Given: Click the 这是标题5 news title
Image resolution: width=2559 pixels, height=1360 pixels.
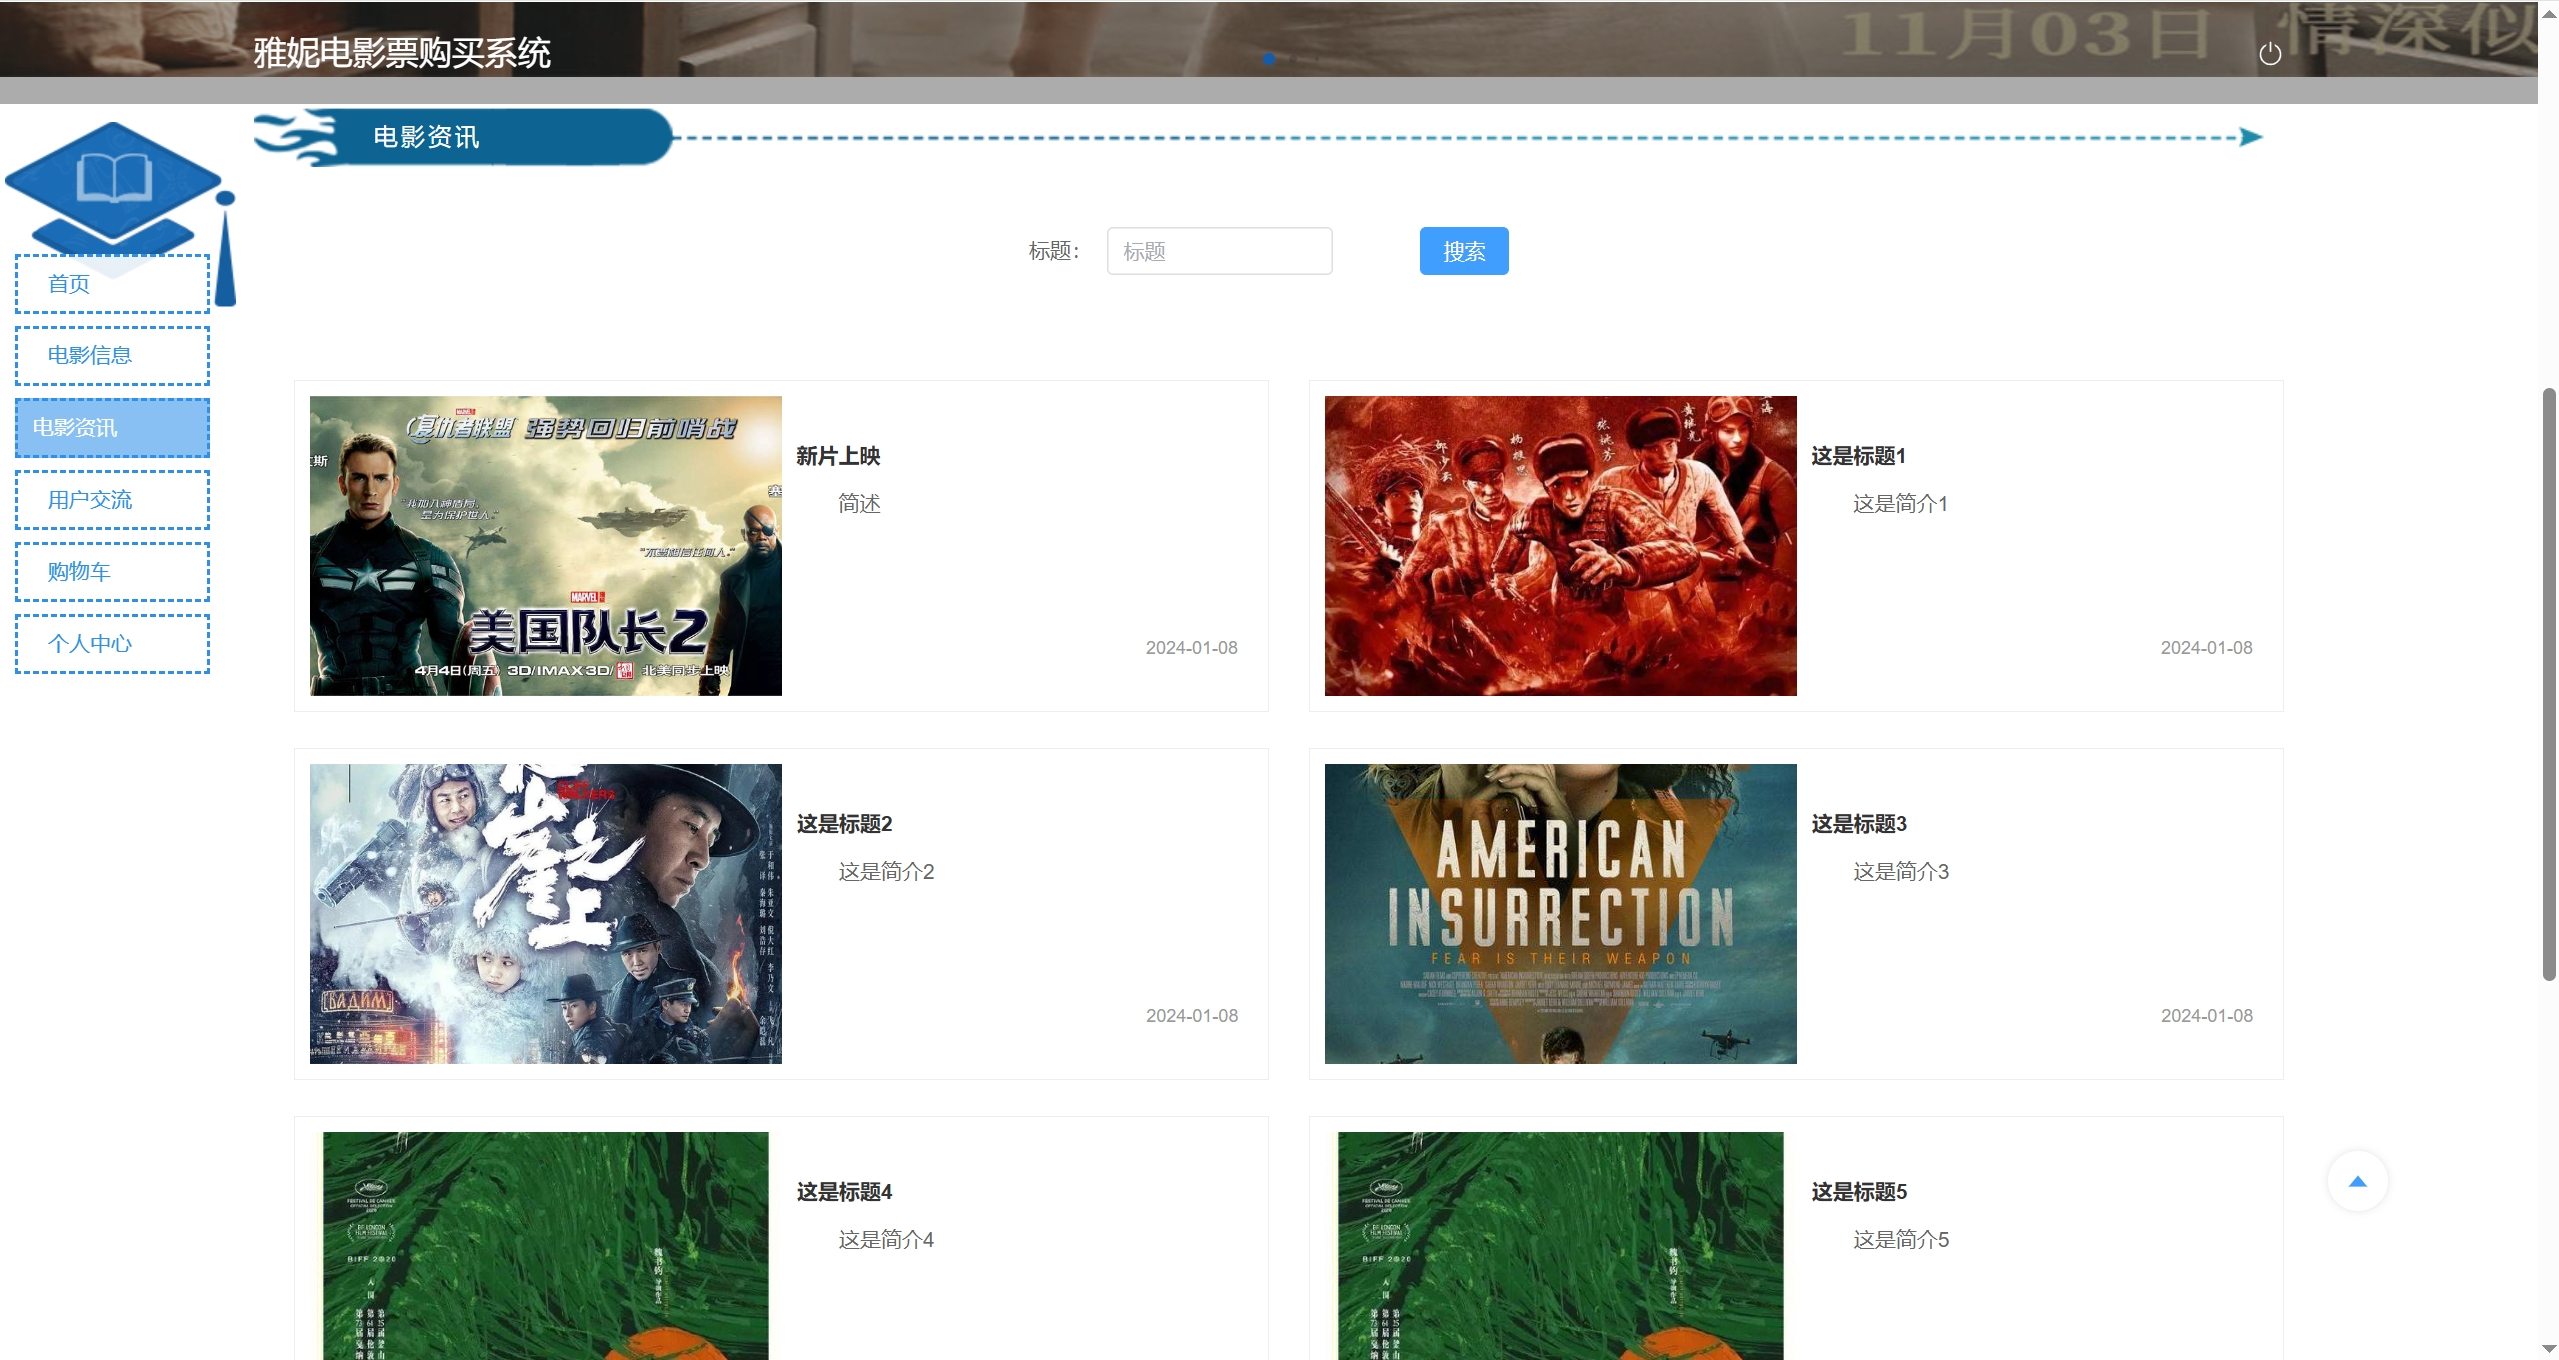Looking at the screenshot, I should [1859, 1192].
